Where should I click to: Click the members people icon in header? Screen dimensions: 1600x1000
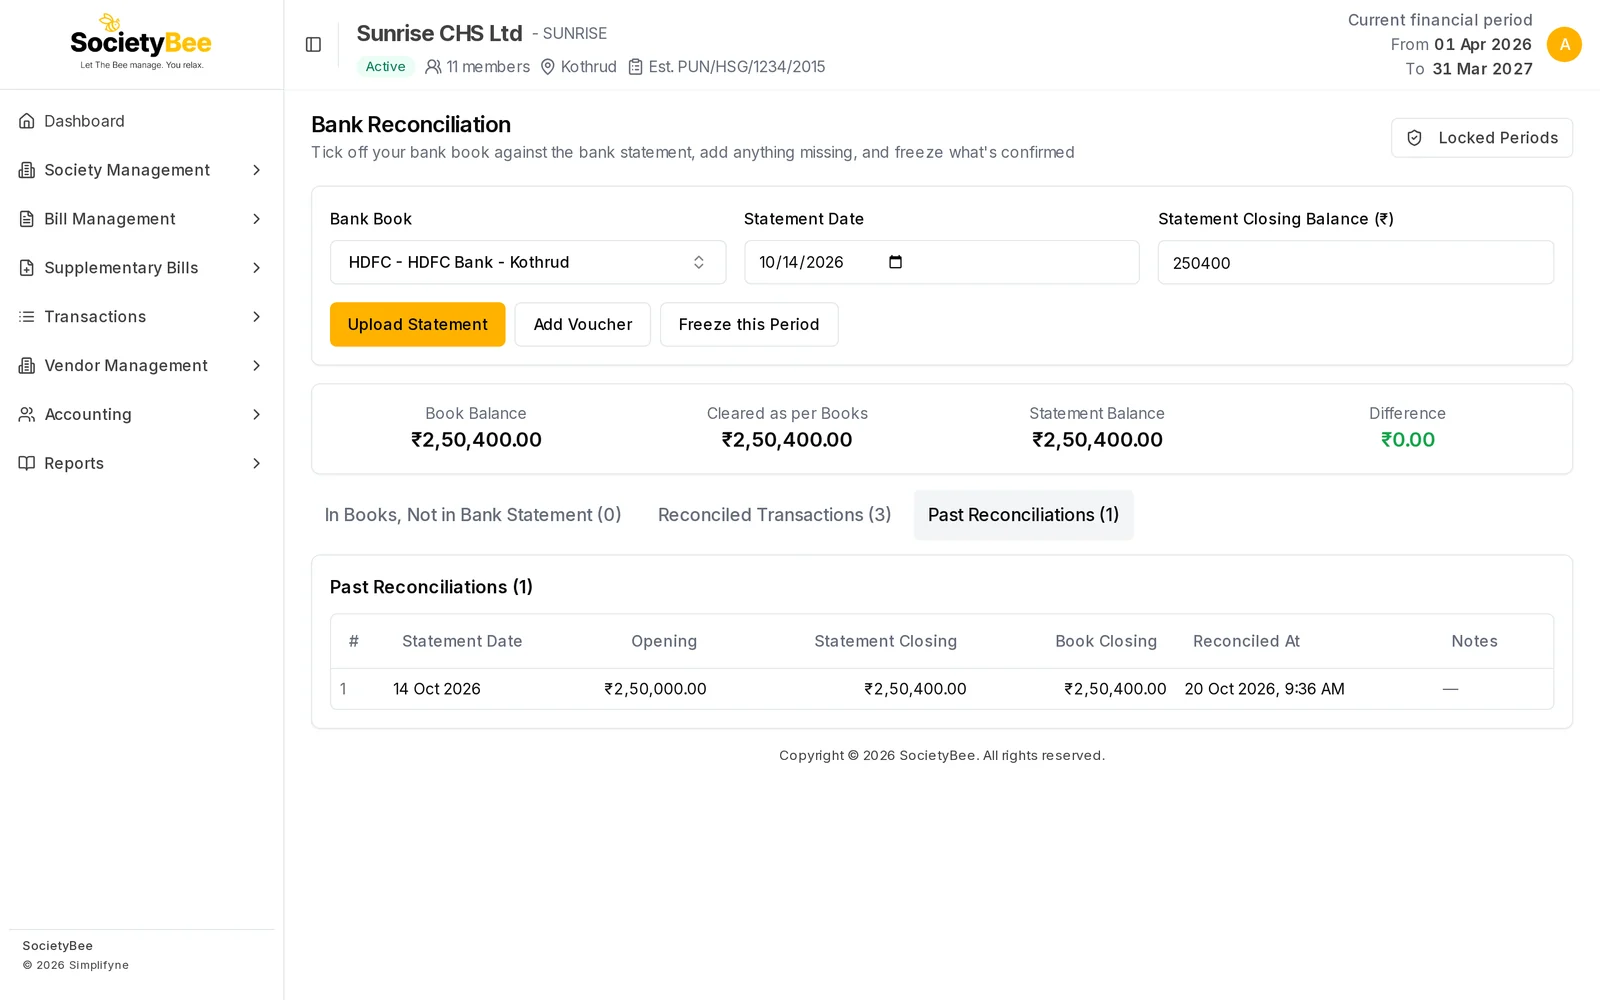click(x=433, y=67)
